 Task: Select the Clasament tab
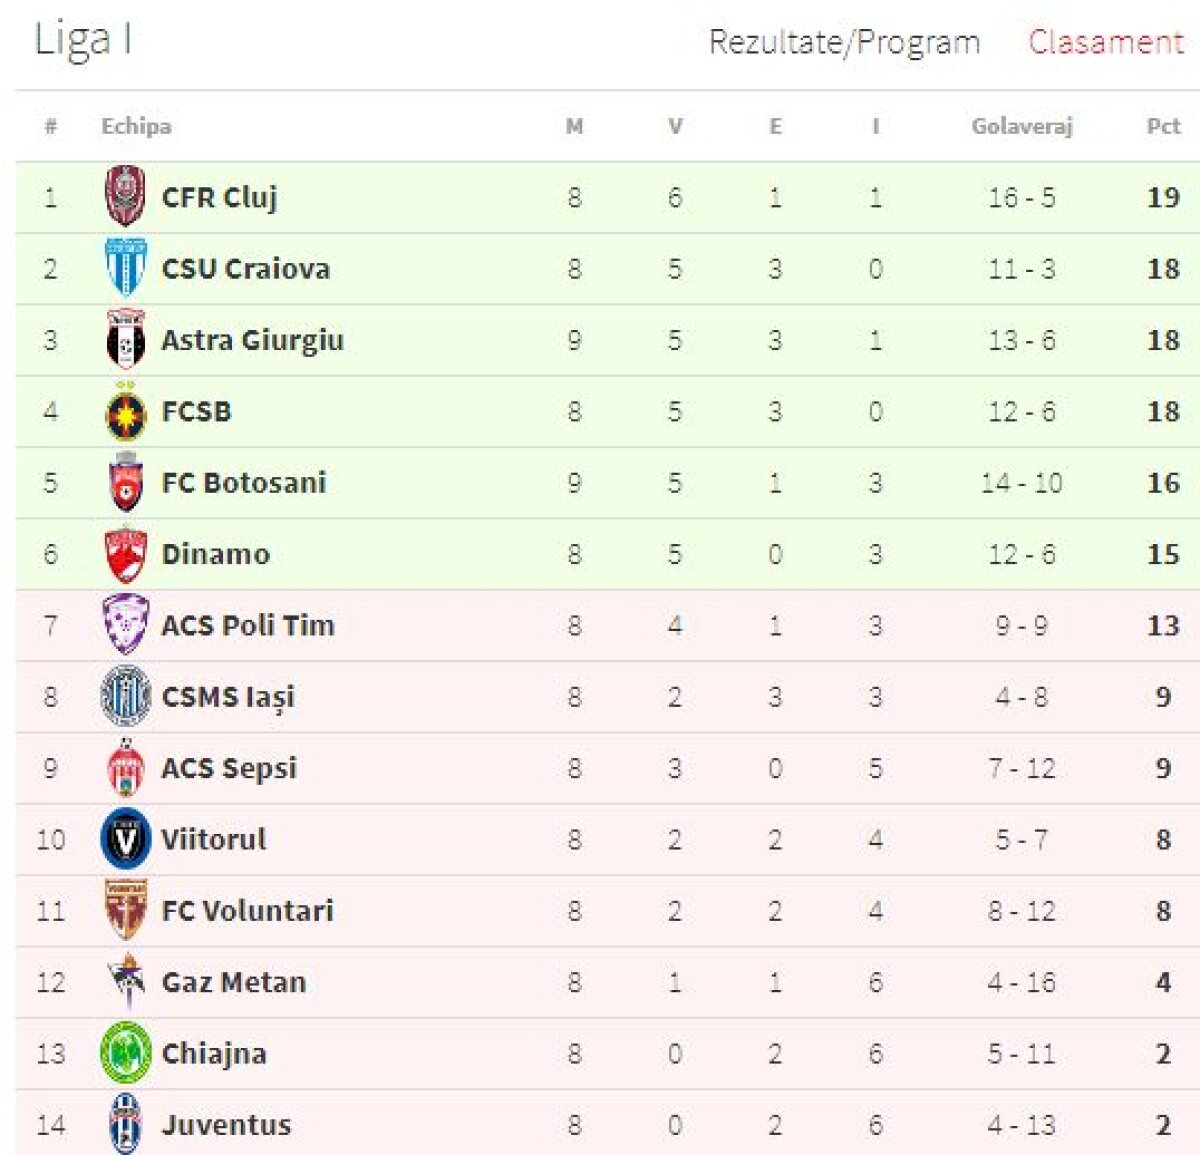coord(1105,42)
